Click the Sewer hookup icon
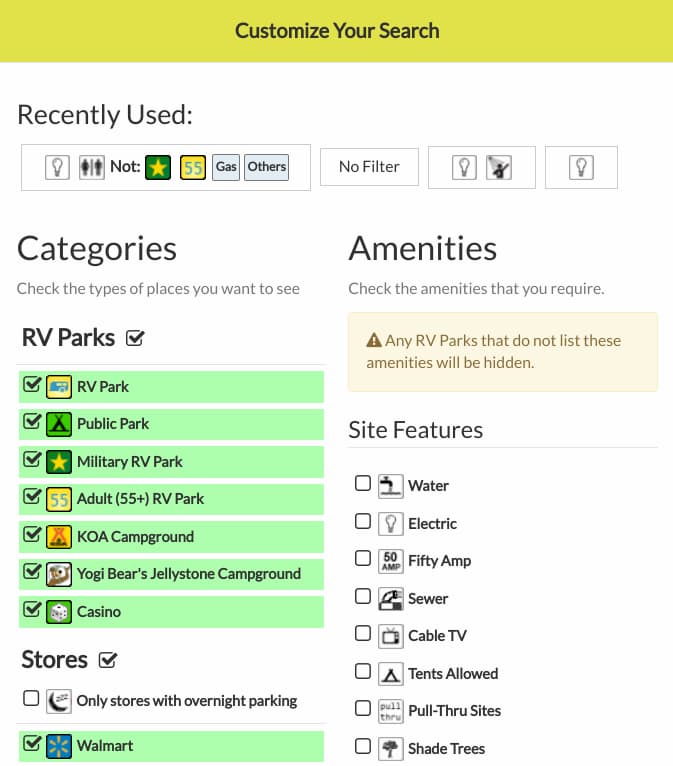 pos(391,598)
